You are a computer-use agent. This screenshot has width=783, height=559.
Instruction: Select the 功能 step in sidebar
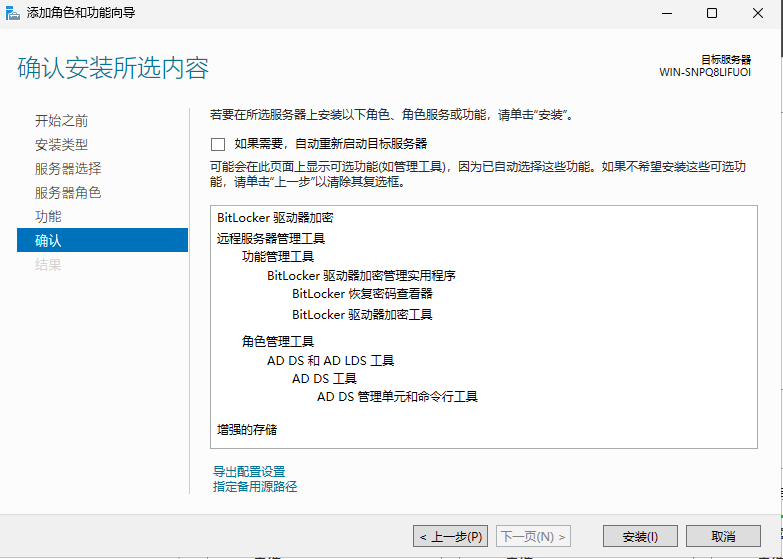pos(48,217)
